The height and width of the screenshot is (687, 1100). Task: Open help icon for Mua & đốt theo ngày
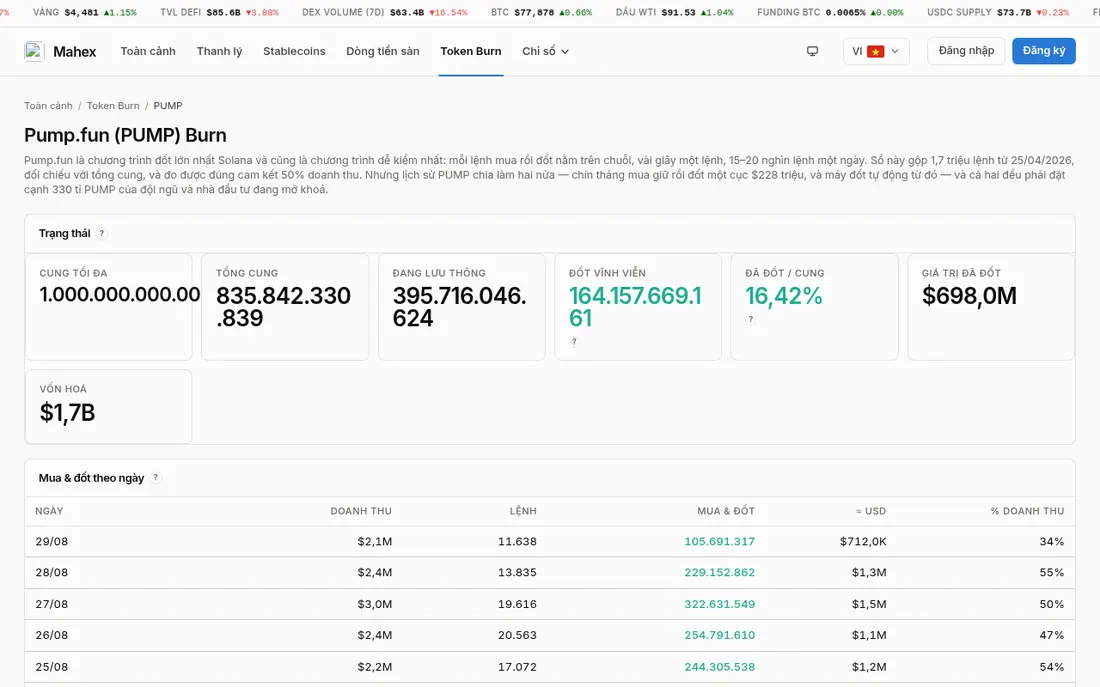pos(156,478)
